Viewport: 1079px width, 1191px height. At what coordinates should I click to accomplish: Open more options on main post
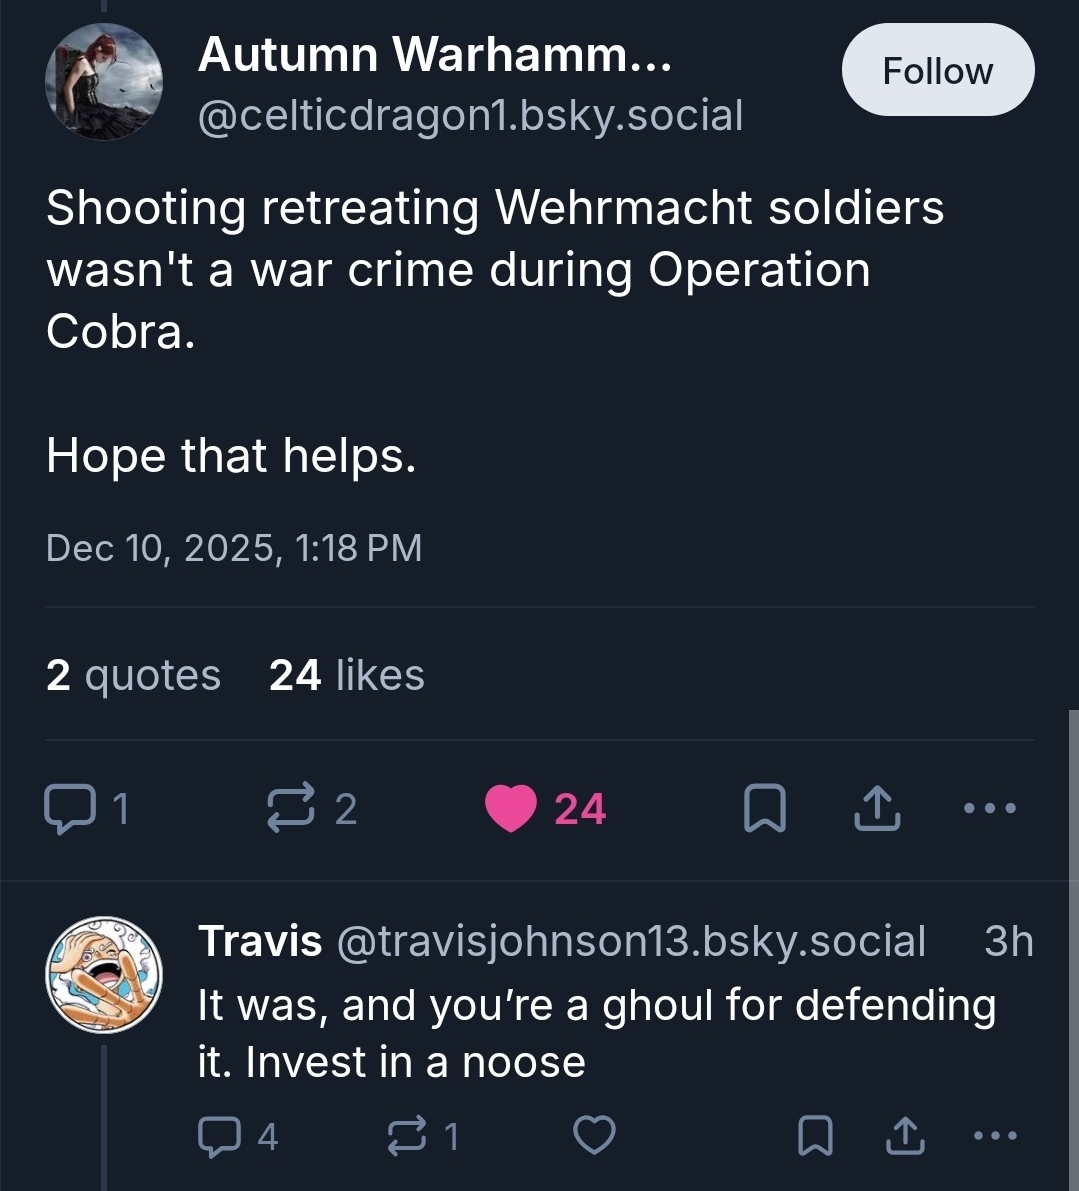tap(990, 808)
